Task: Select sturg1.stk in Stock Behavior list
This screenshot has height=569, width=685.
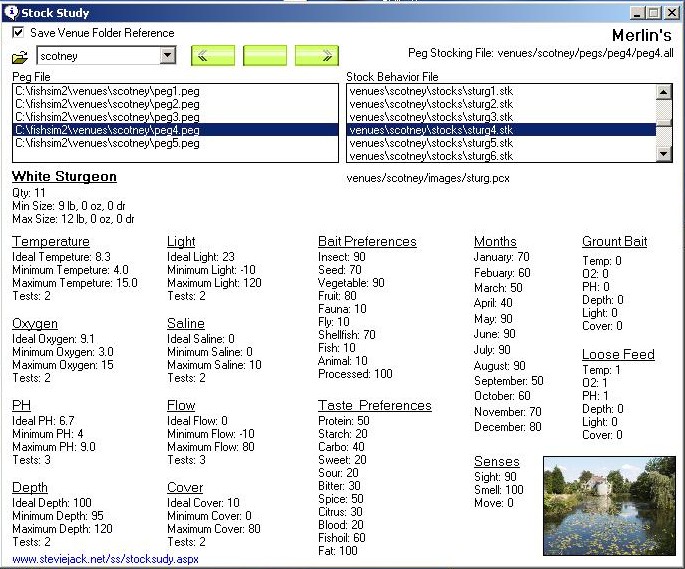Action: click(x=430, y=91)
